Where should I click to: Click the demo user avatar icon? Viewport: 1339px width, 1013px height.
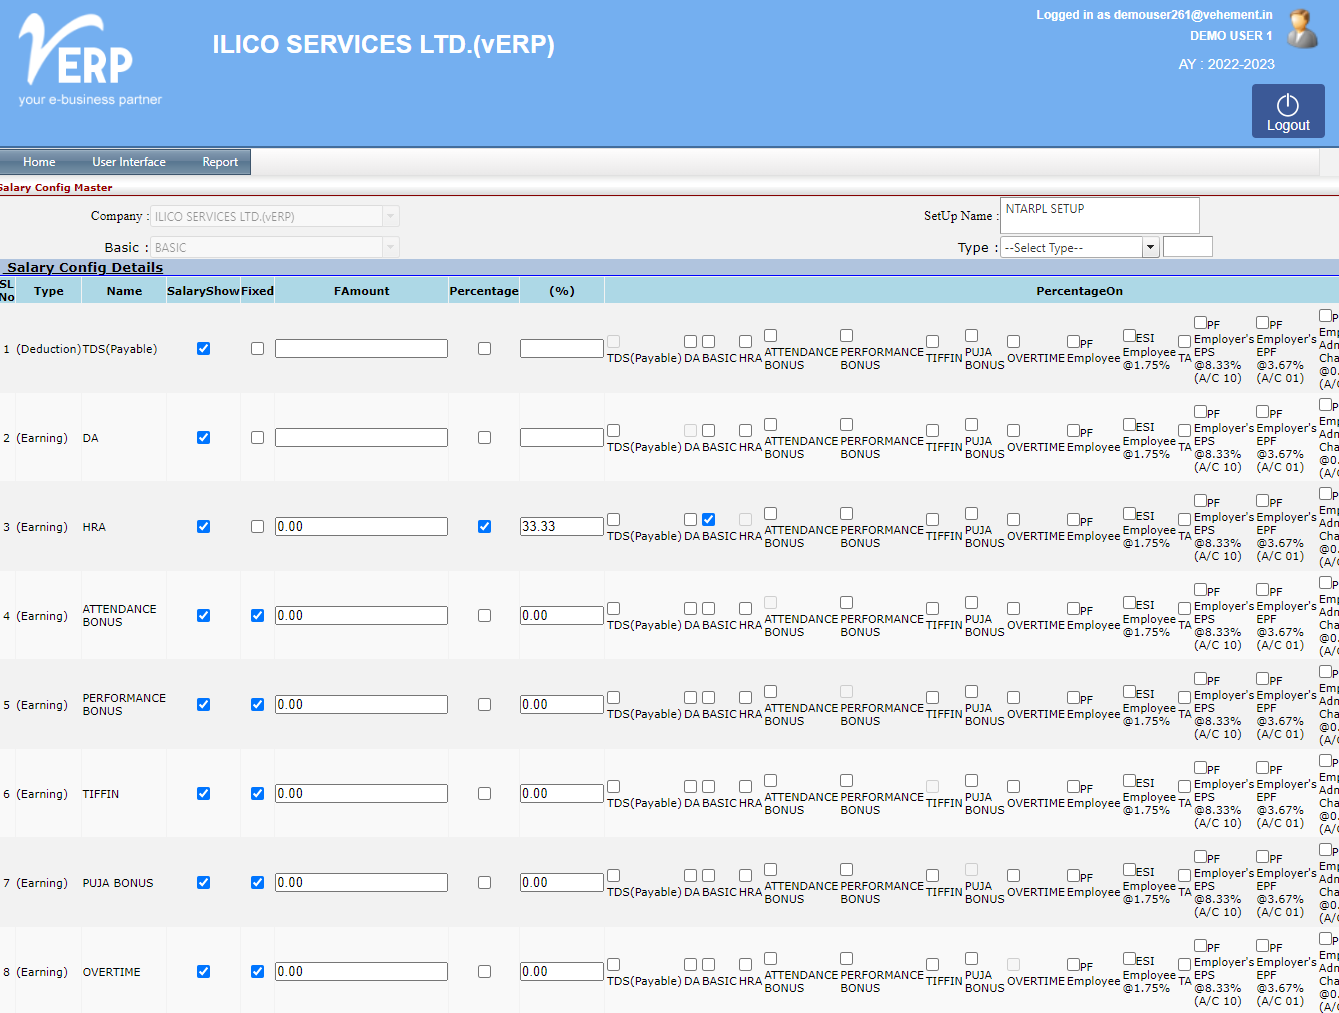click(x=1302, y=29)
